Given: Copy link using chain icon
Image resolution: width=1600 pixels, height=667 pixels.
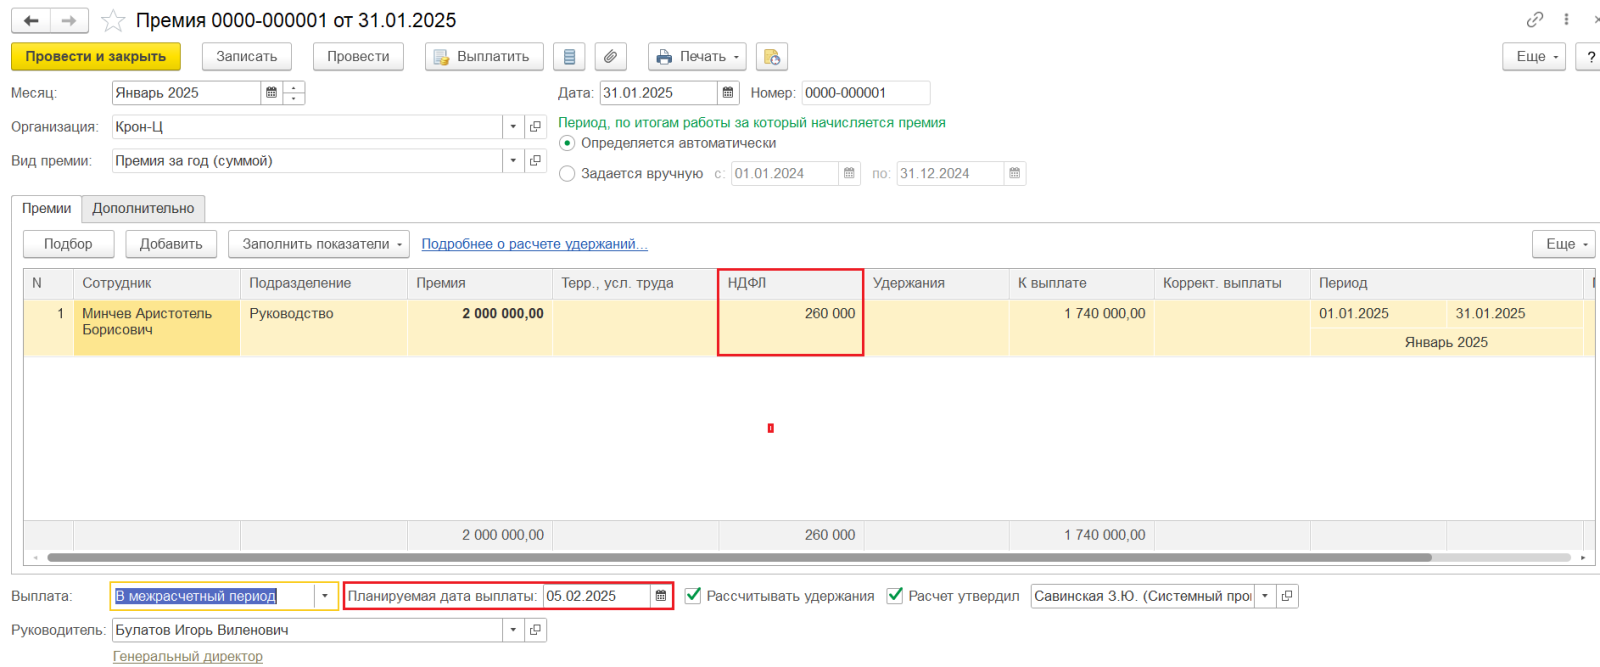Looking at the screenshot, I should 1534,20.
